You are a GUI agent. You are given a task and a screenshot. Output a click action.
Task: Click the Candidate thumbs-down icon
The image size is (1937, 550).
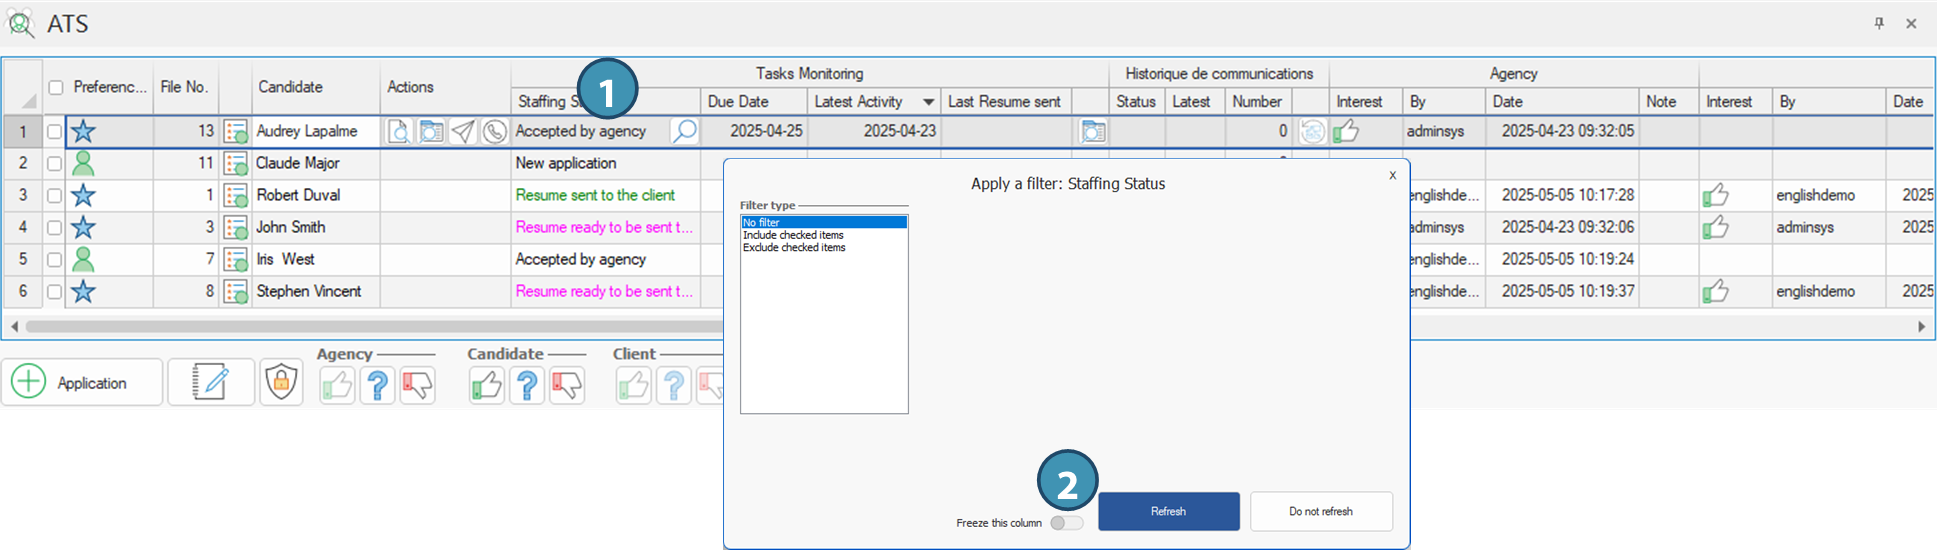click(567, 385)
